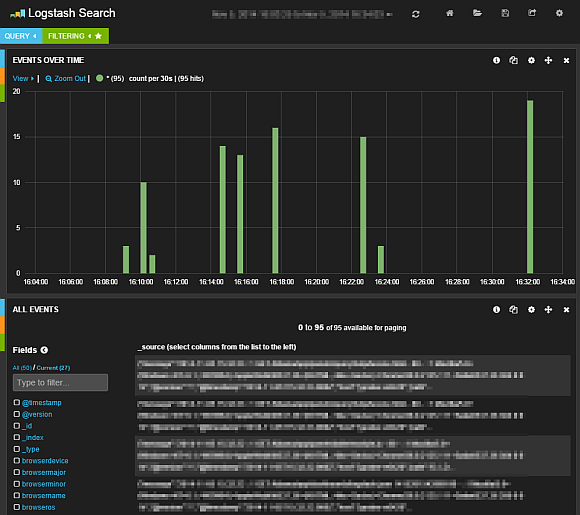Click the refresh icon in the top bar

tap(415, 14)
